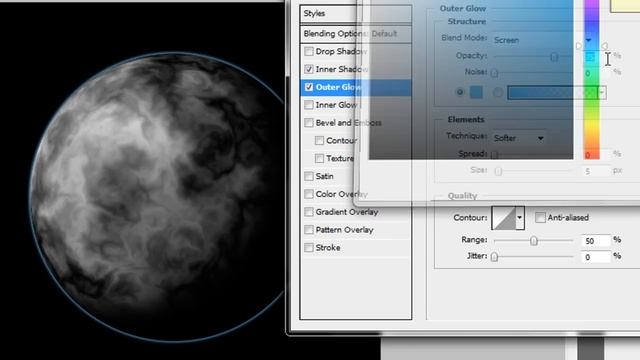Open the blue glow color swatch
Screen dimensions: 640x360
point(476,92)
